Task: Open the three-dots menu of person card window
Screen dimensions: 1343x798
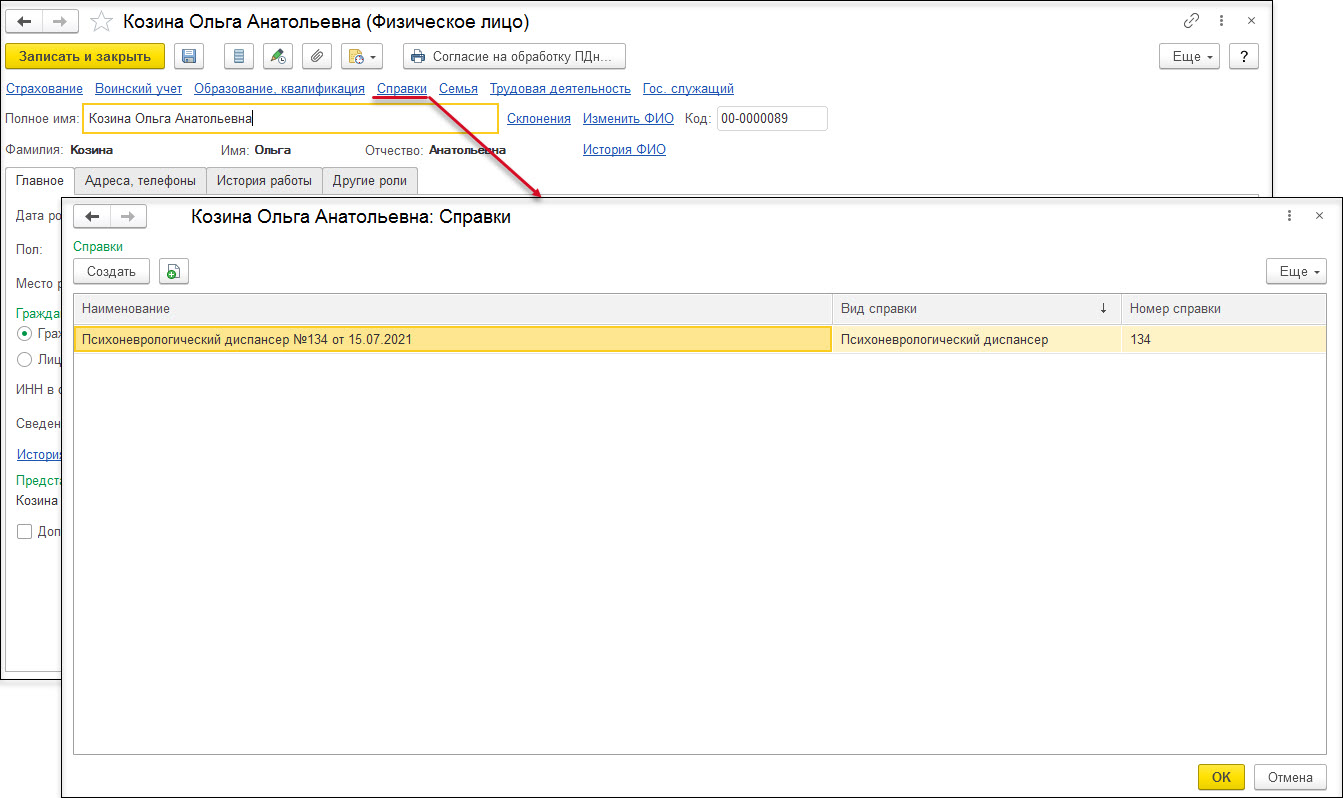Action: (1221, 21)
